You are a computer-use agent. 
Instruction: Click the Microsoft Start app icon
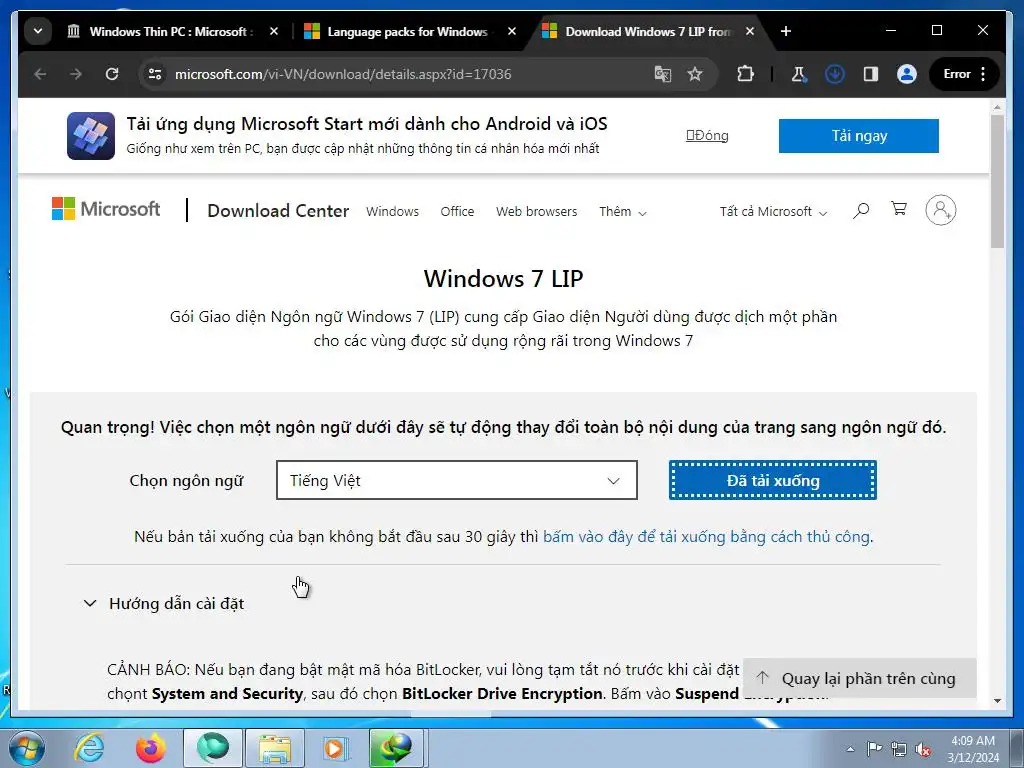91,136
